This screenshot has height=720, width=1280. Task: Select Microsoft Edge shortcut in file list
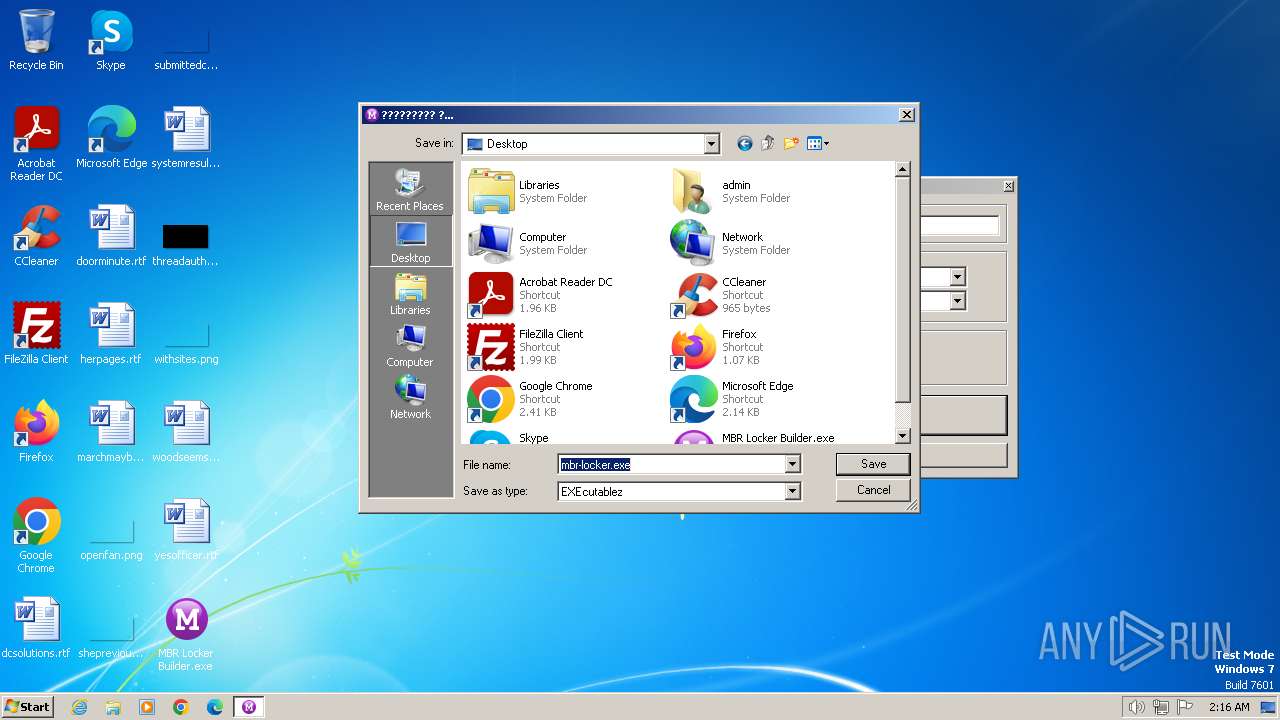(733, 399)
